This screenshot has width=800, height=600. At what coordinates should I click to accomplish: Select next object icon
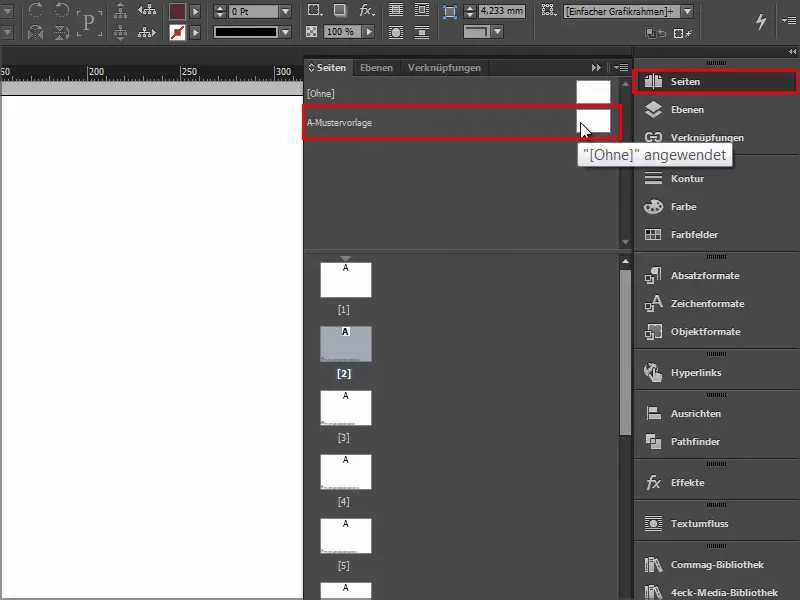click(147, 33)
